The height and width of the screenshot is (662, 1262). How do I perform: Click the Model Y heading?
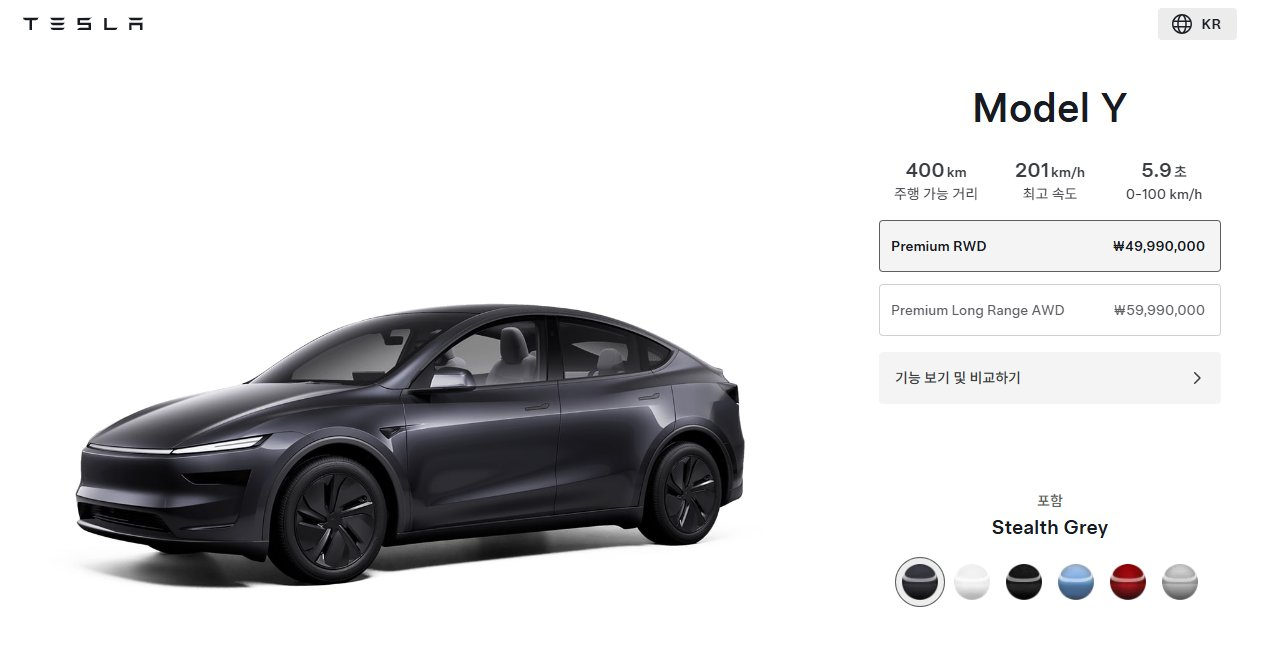1050,107
